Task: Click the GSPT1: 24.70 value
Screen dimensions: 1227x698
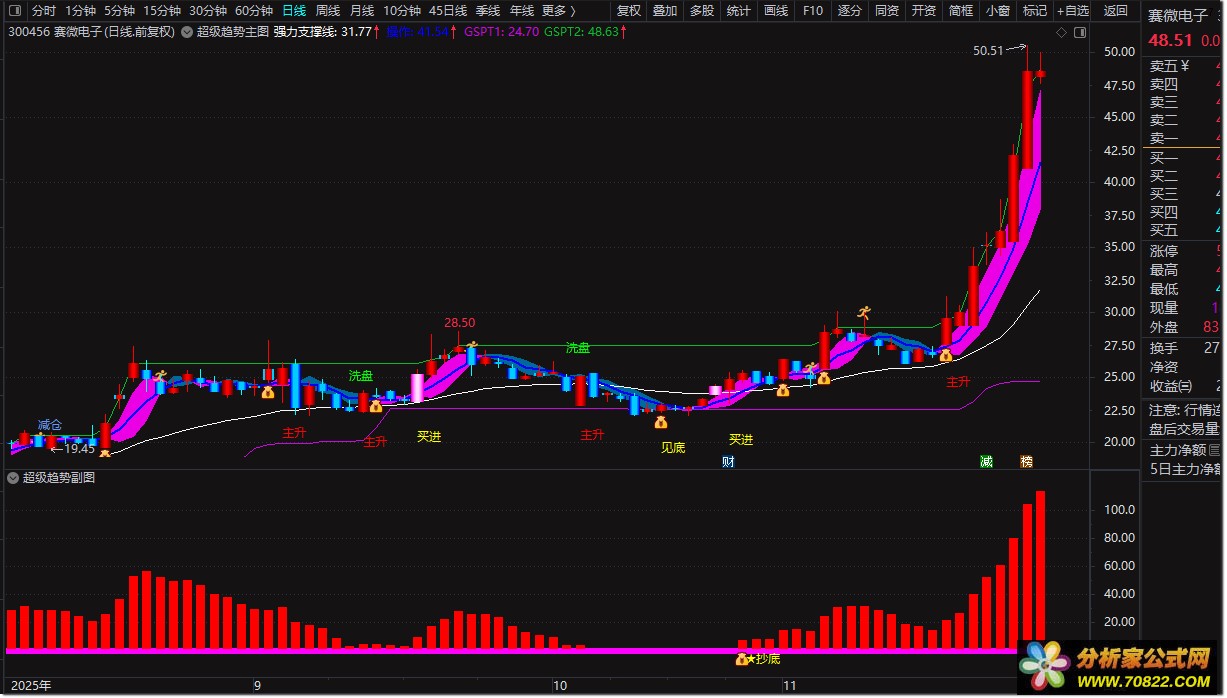Action: [501, 32]
